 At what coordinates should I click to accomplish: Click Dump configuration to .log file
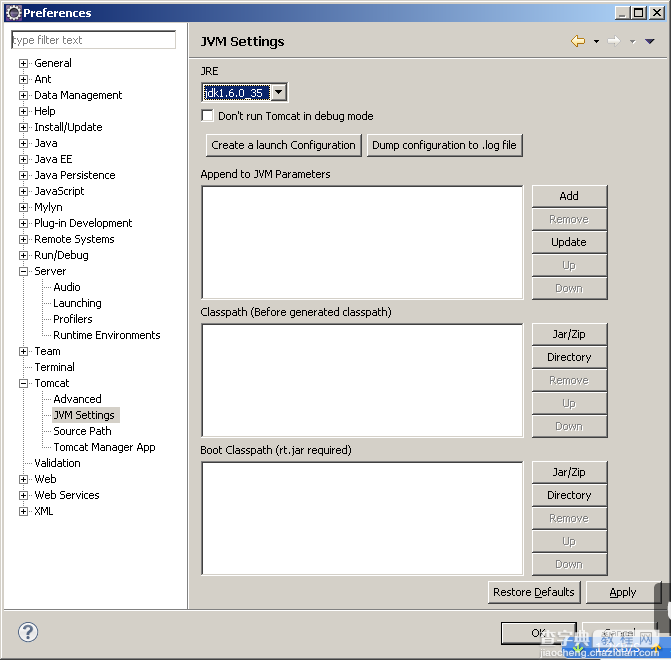[x=445, y=146]
